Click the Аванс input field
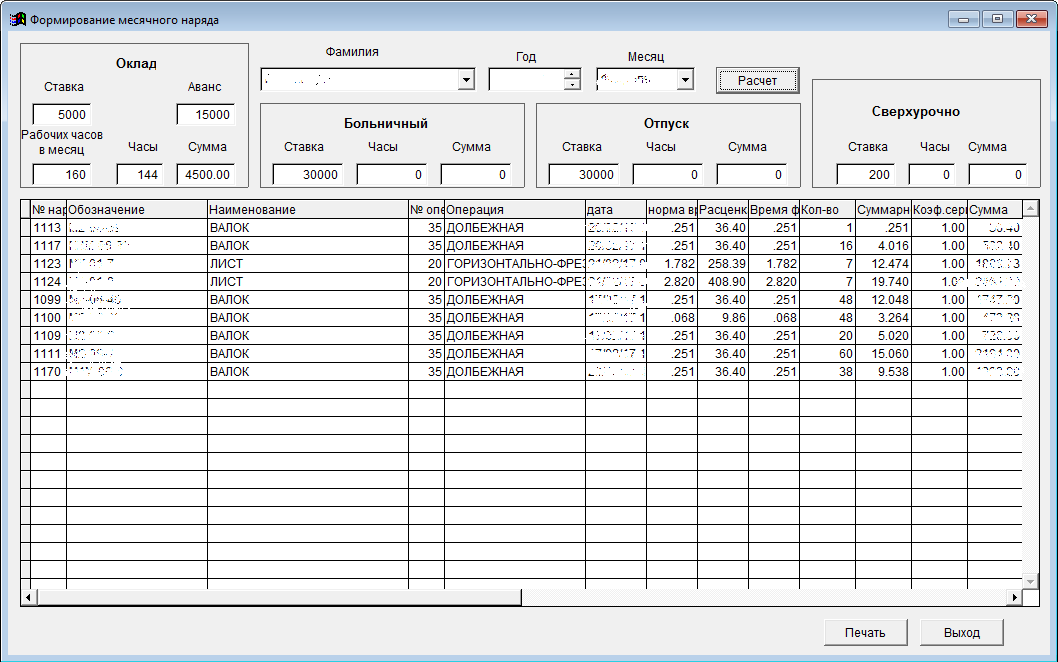 tap(205, 115)
